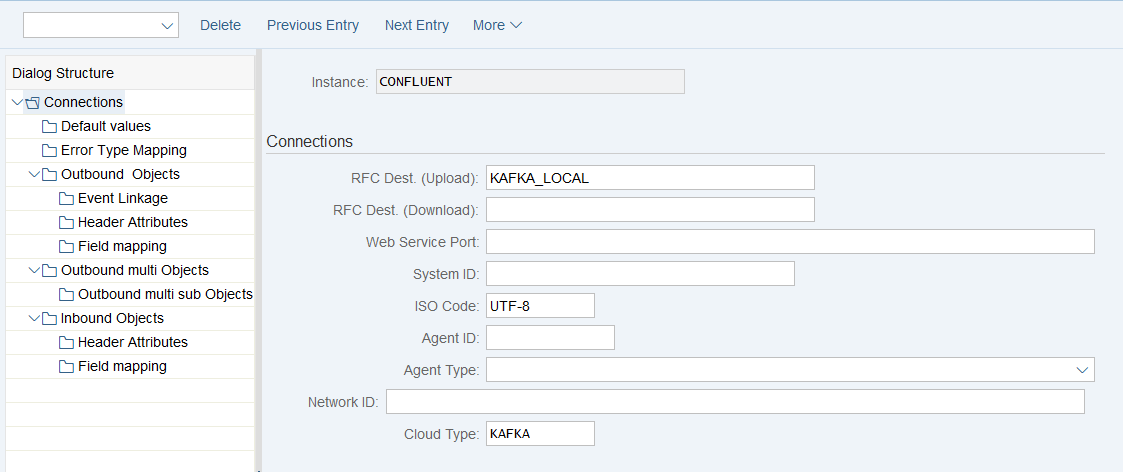Click the RFC Dest. (Download) field

[x=650, y=210]
